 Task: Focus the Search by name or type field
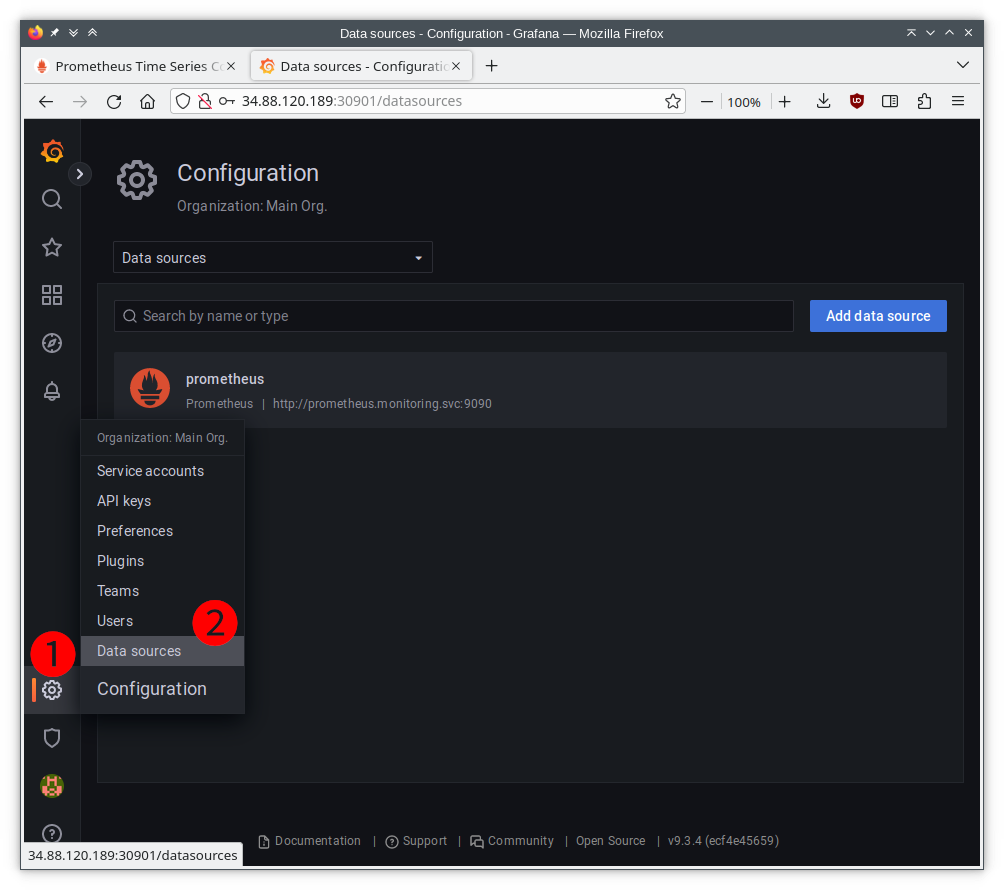pos(453,316)
